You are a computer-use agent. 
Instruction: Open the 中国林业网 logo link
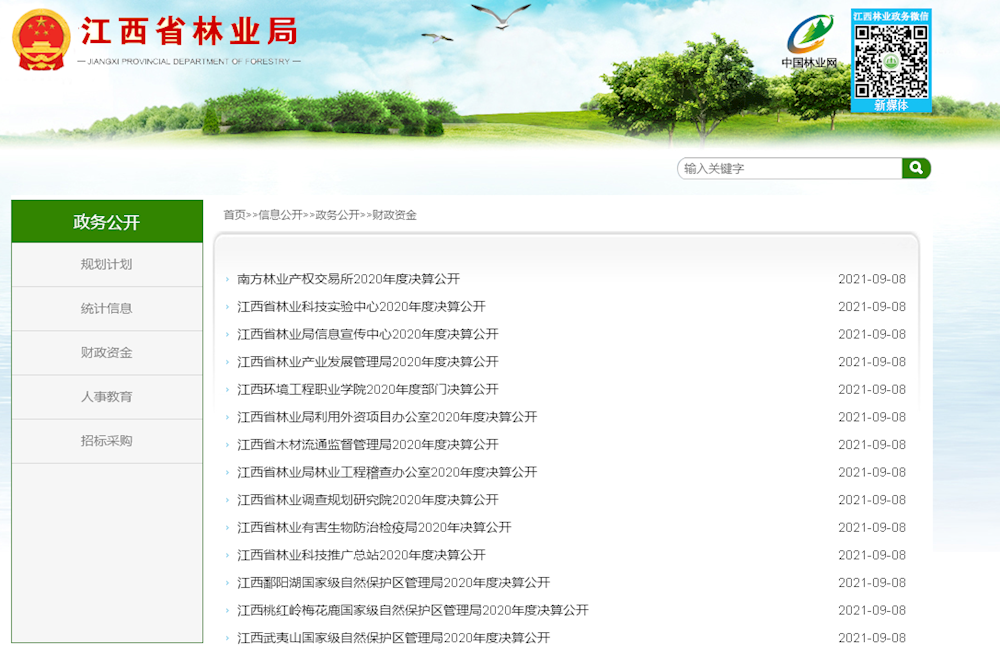pos(809,42)
